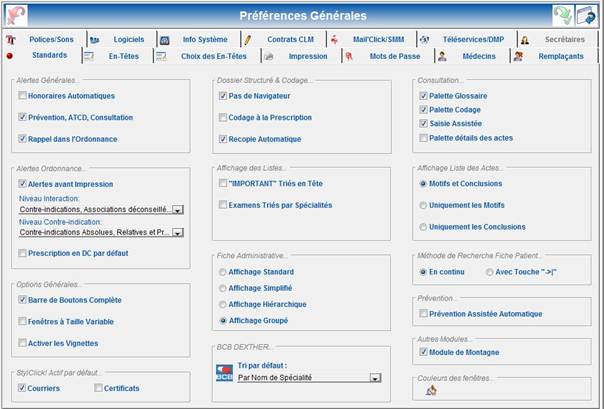This screenshot has width=604, height=409.
Task: Click the green arrow validate icon
Action: tap(563, 16)
